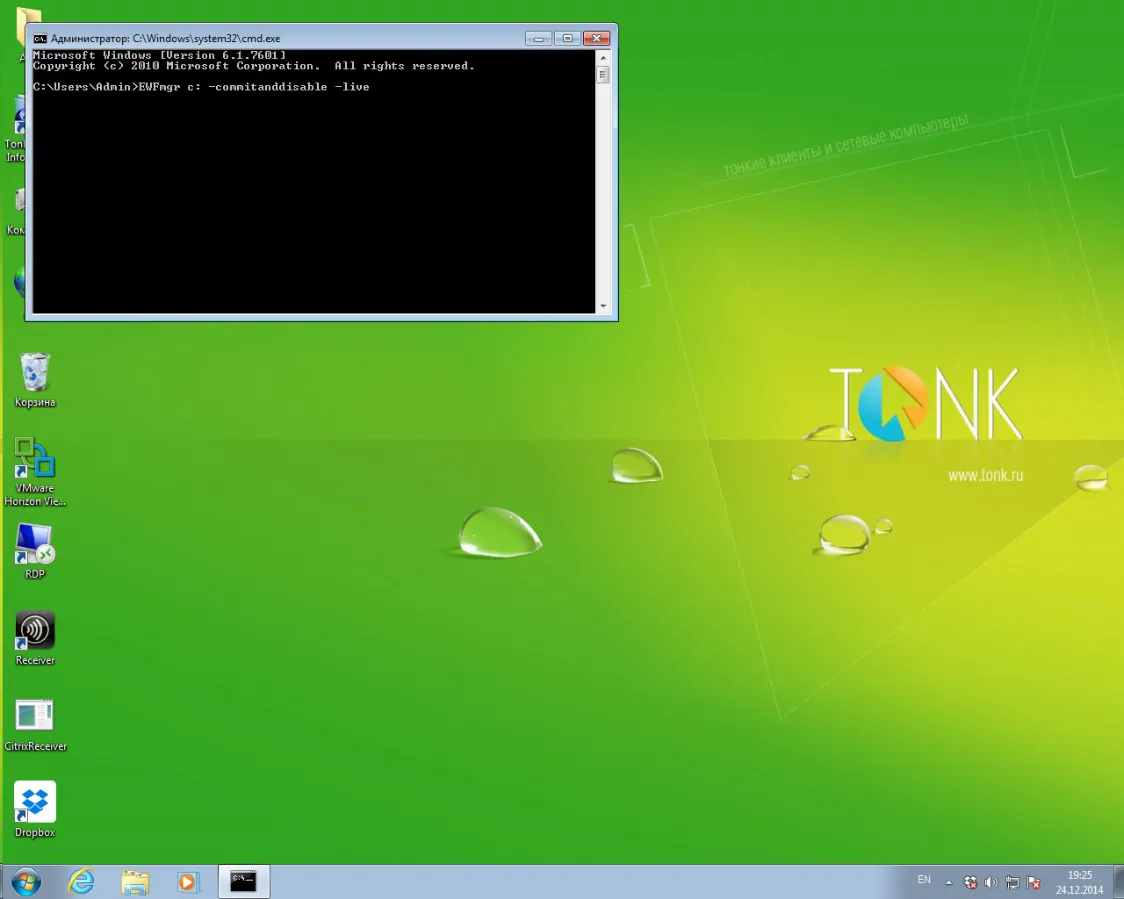This screenshot has width=1124, height=899.
Task: Open the Recycle Bin (Корзина) desktop icon
Action: point(34,380)
